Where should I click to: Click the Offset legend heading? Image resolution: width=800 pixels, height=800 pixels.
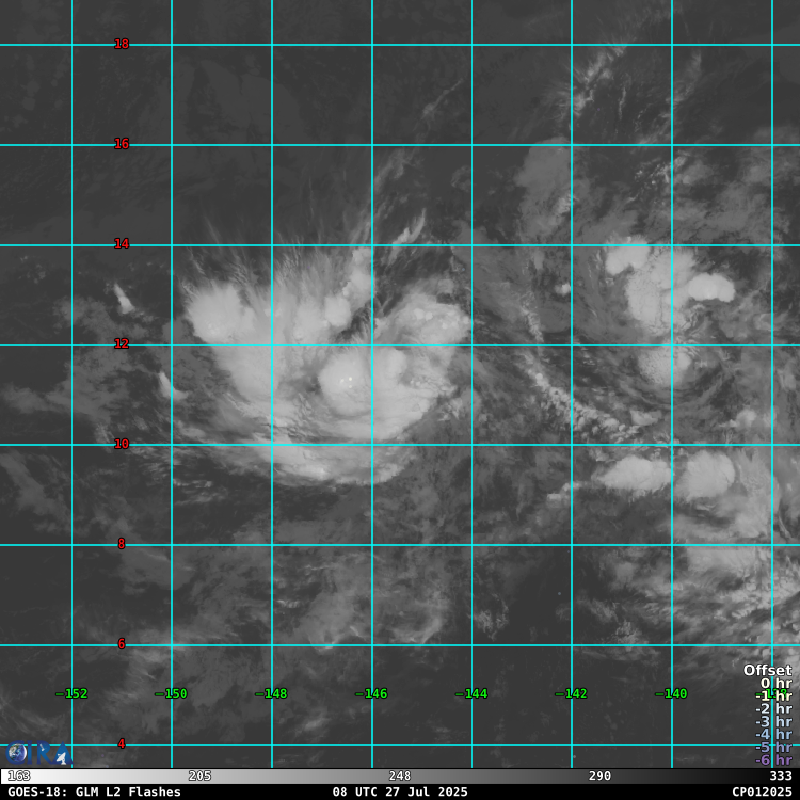pyautogui.click(x=767, y=670)
